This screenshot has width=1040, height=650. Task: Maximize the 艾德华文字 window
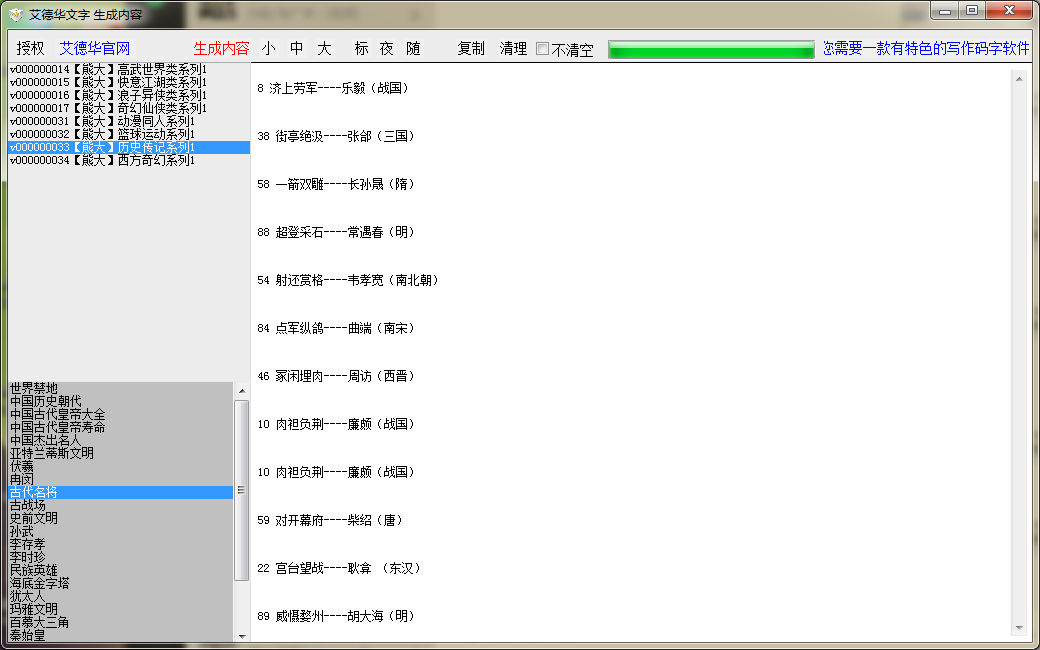coord(972,10)
